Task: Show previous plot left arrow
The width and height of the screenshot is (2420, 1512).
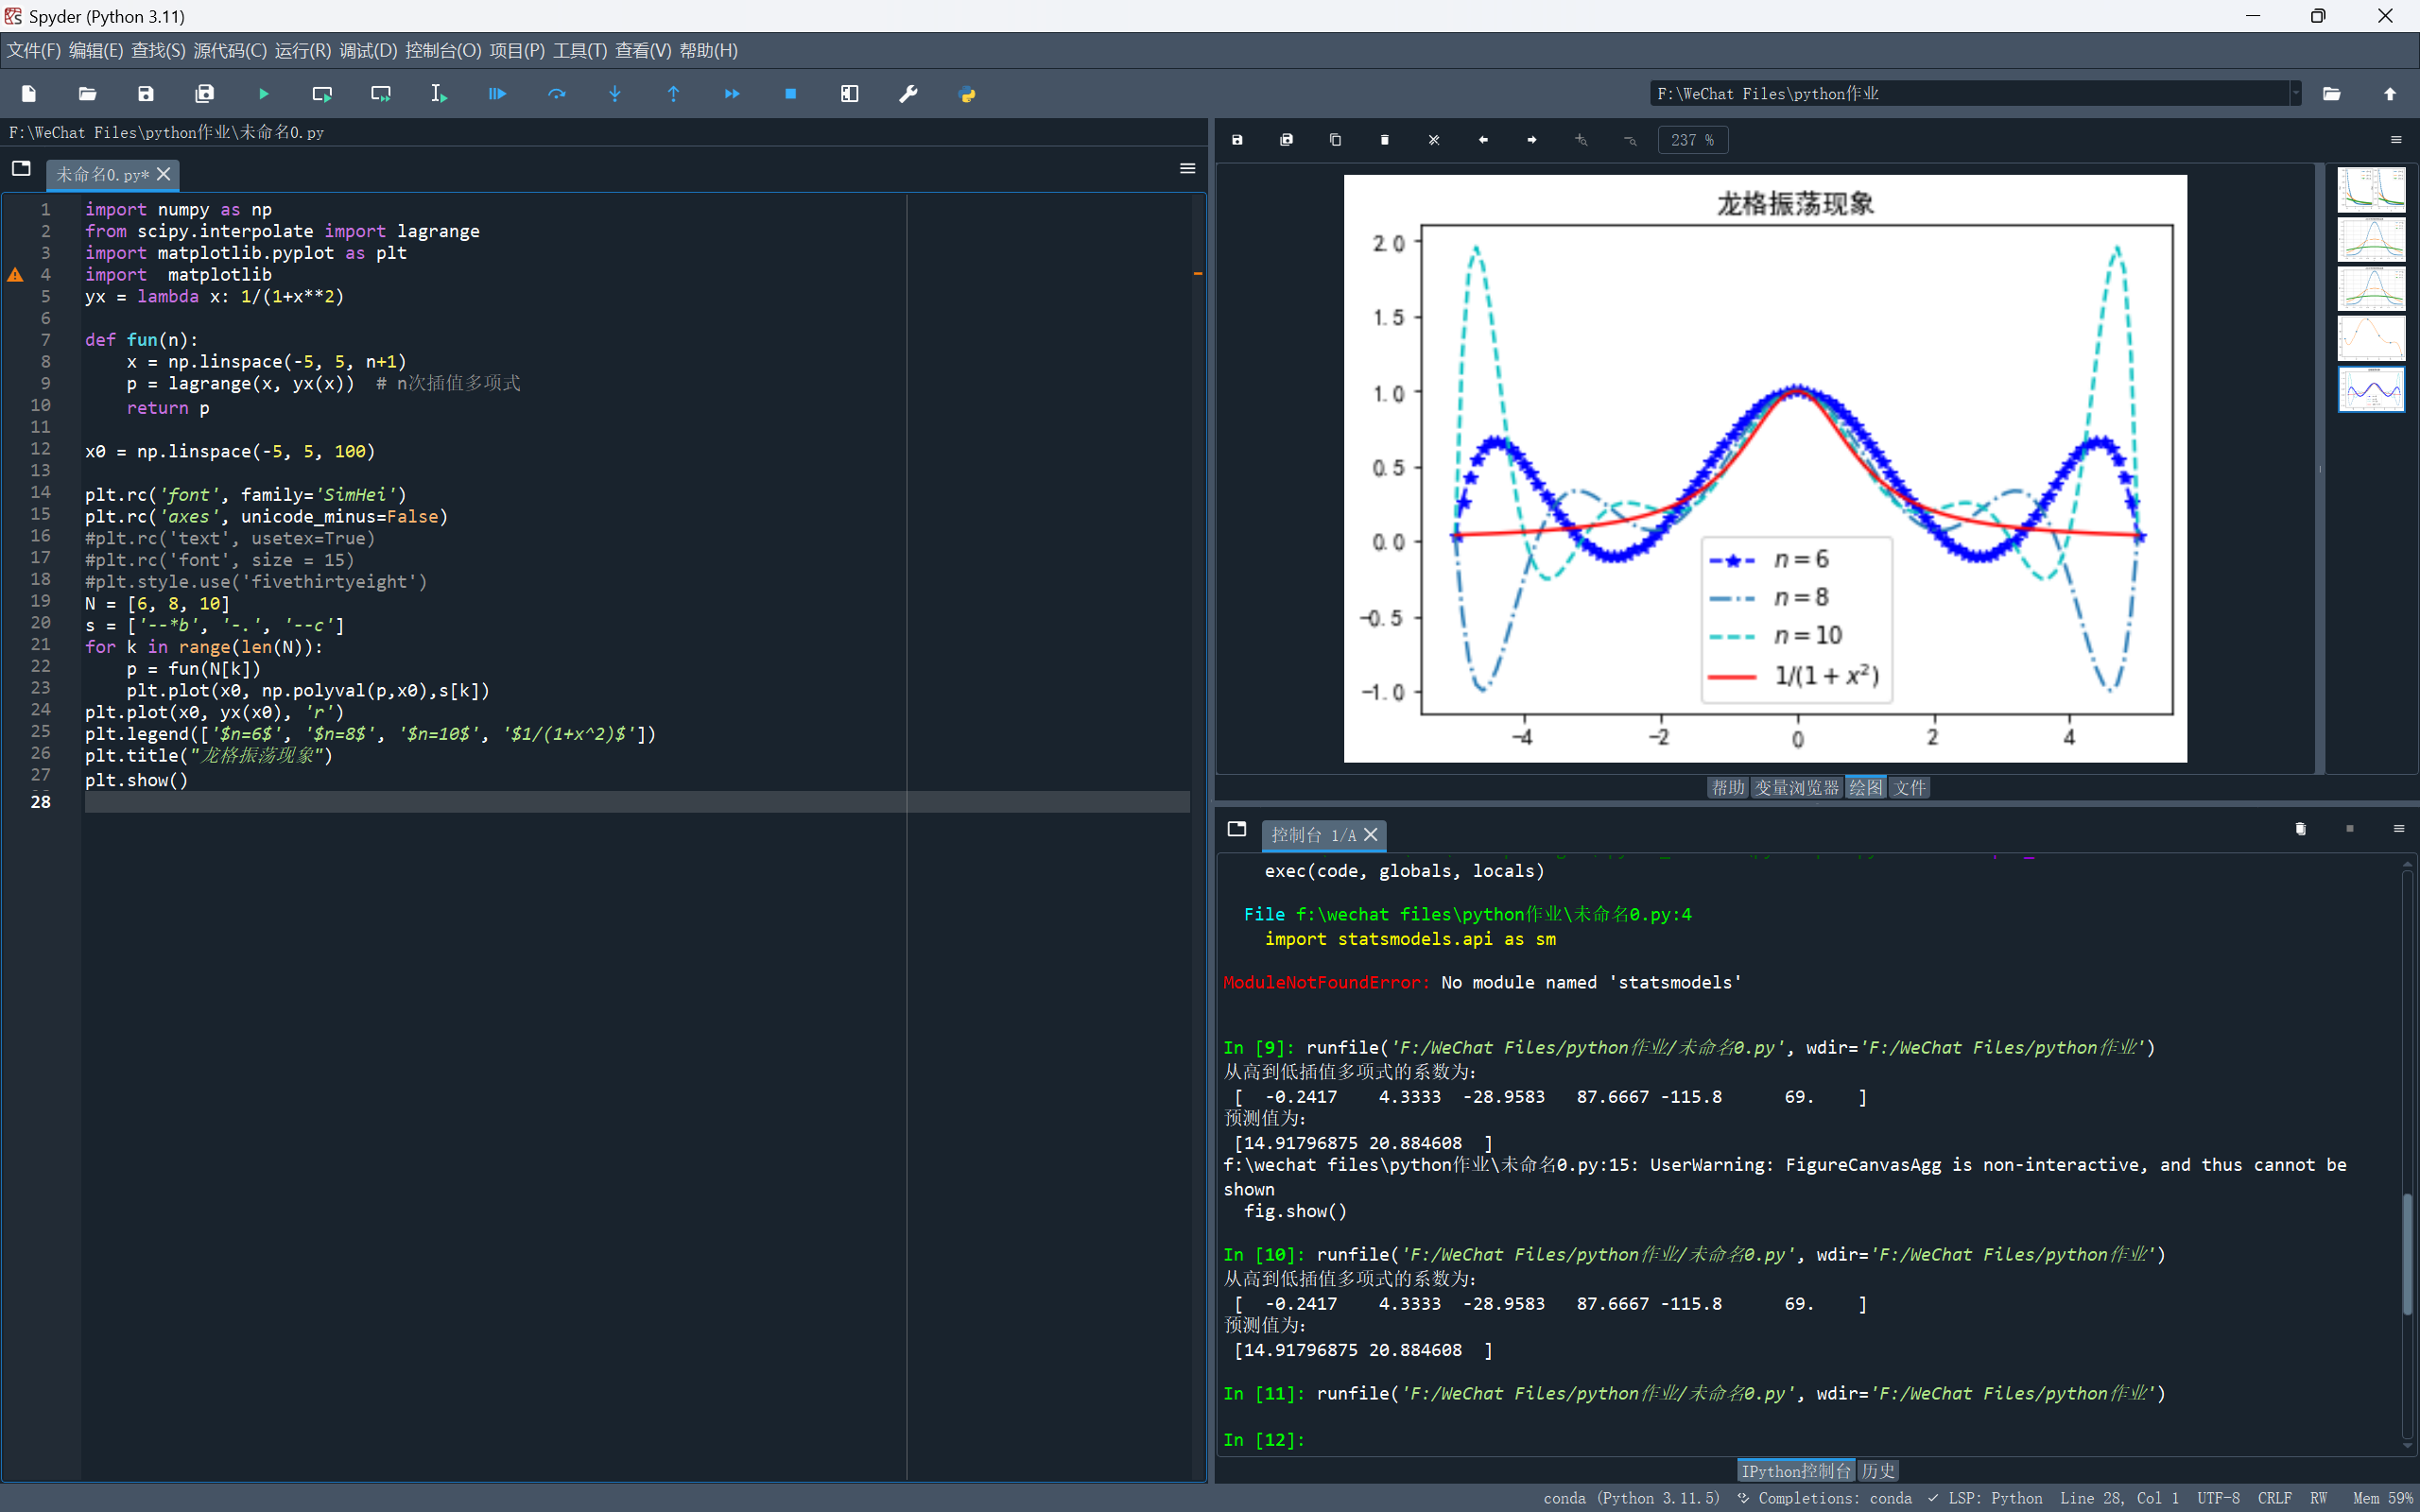Action: (1483, 140)
